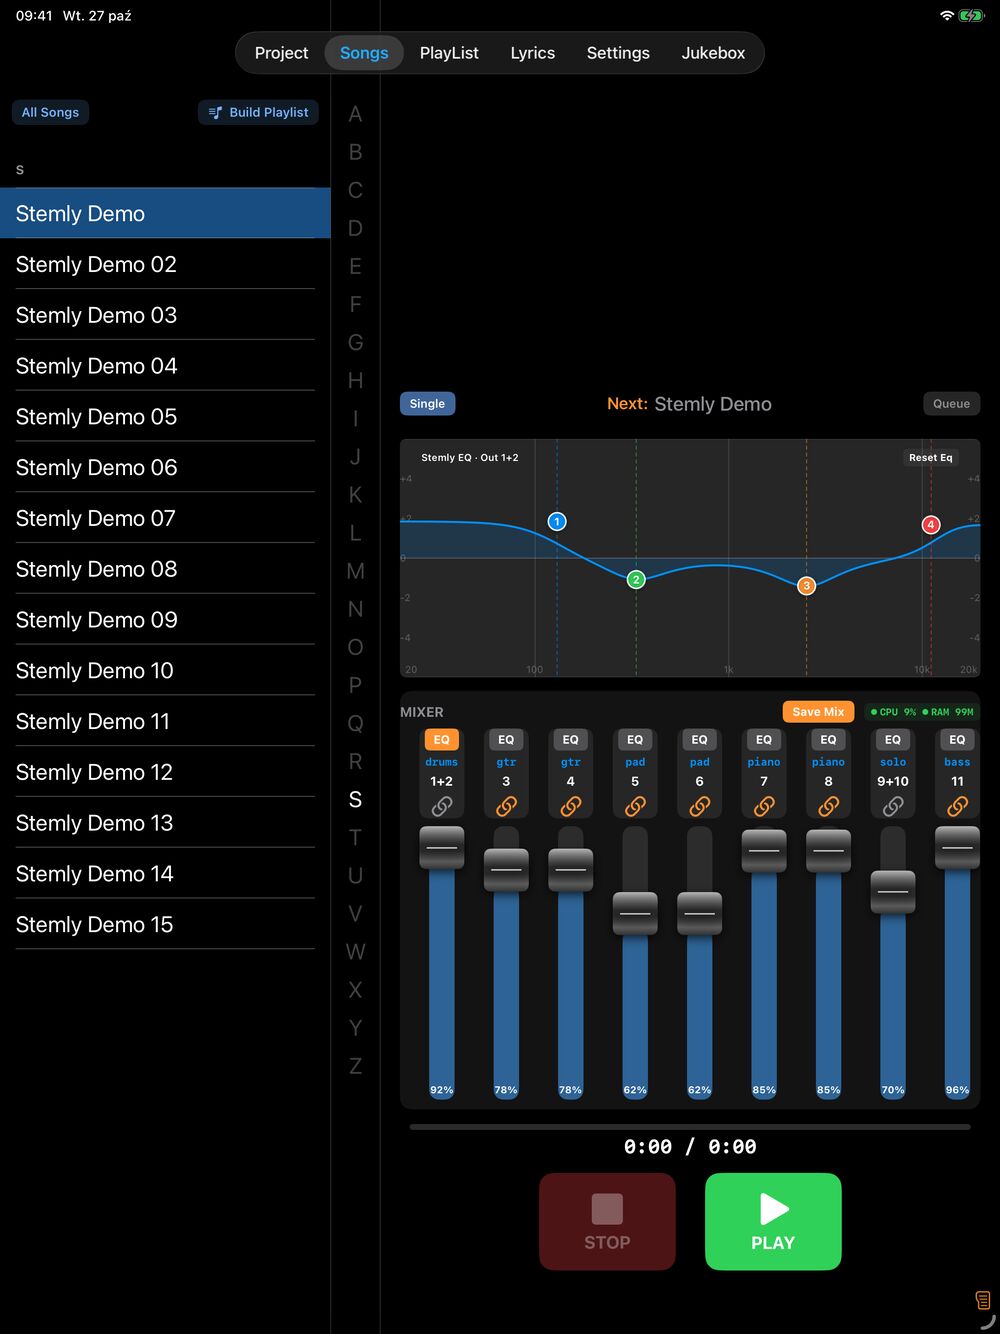Viewport: 1000px width, 1334px height.
Task: Toggle the link icon on gtr channel 4
Action: click(x=570, y=806)
